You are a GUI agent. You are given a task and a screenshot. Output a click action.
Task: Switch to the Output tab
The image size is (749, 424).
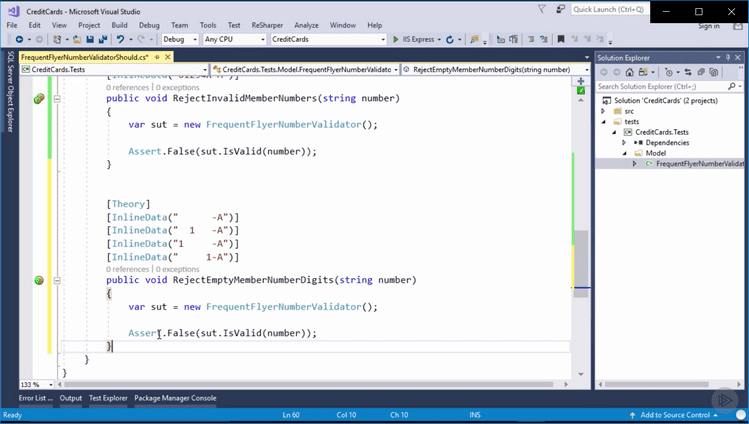71,398
